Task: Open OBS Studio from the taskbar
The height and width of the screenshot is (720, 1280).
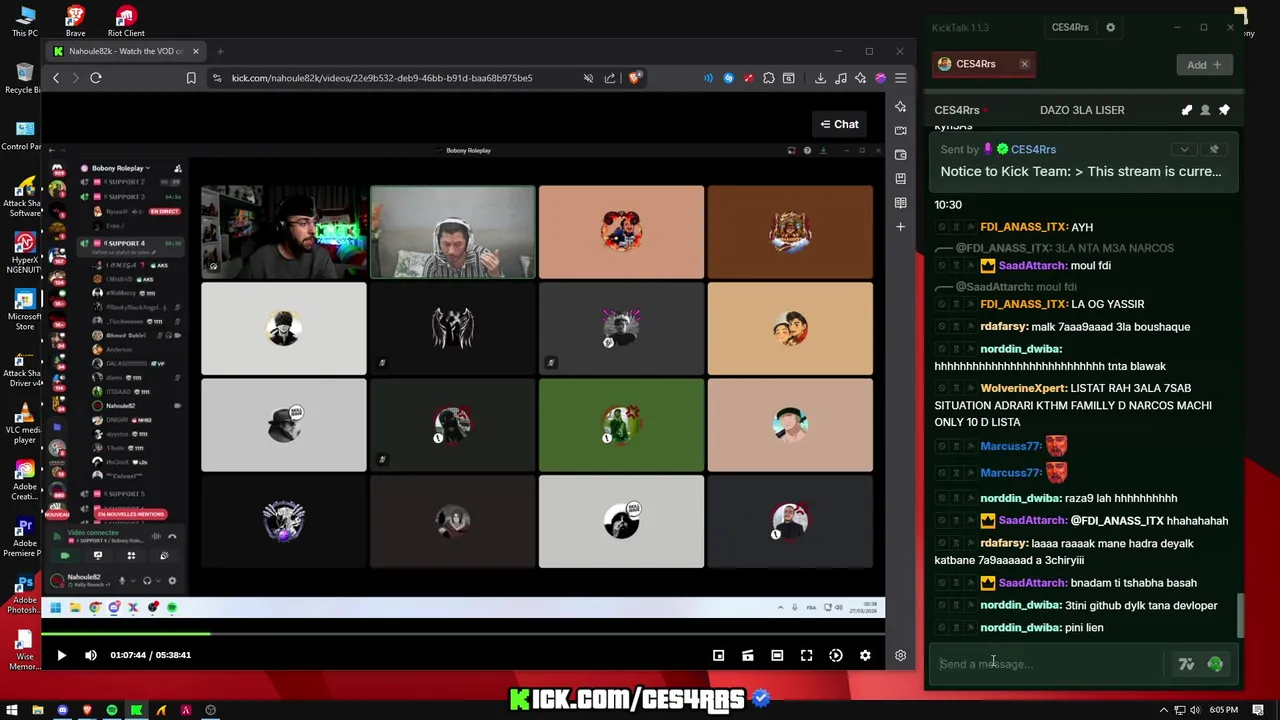Action: pyautogui.click(x=210, y=710)
